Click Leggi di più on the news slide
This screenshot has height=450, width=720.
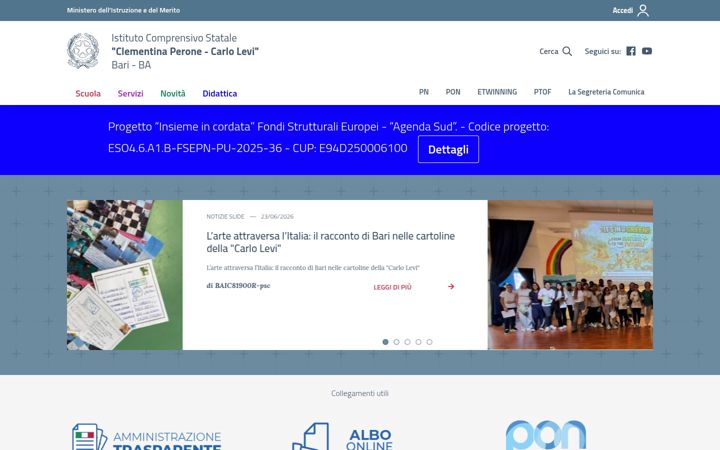pos(392,287)
